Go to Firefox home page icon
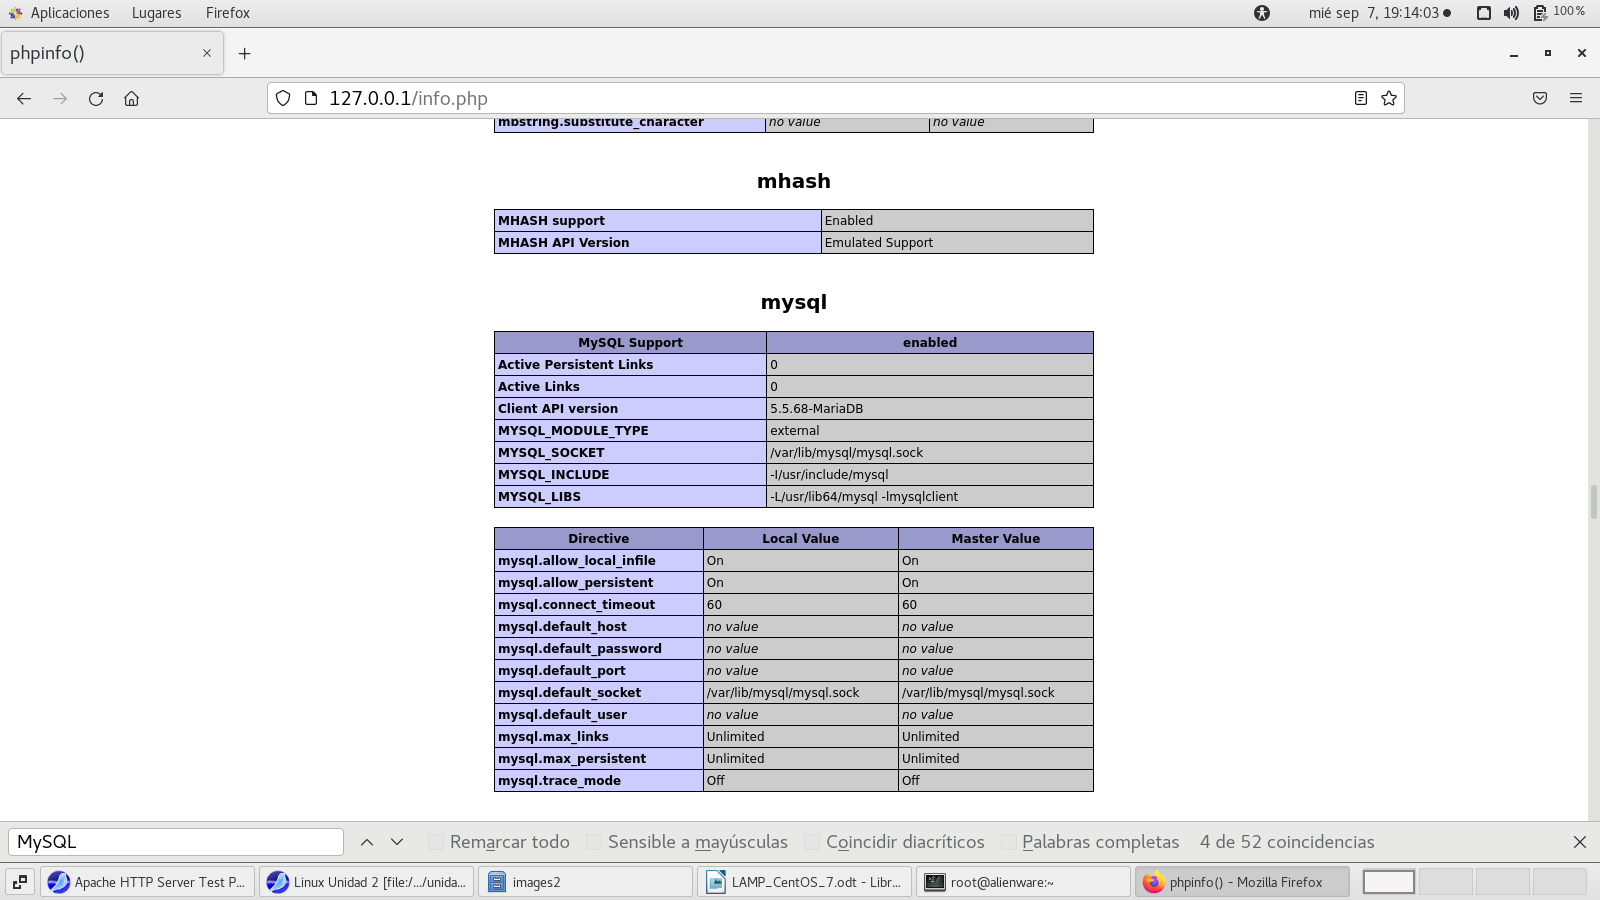Screen dimensions: 1600x900 click(x=131, y=98)
